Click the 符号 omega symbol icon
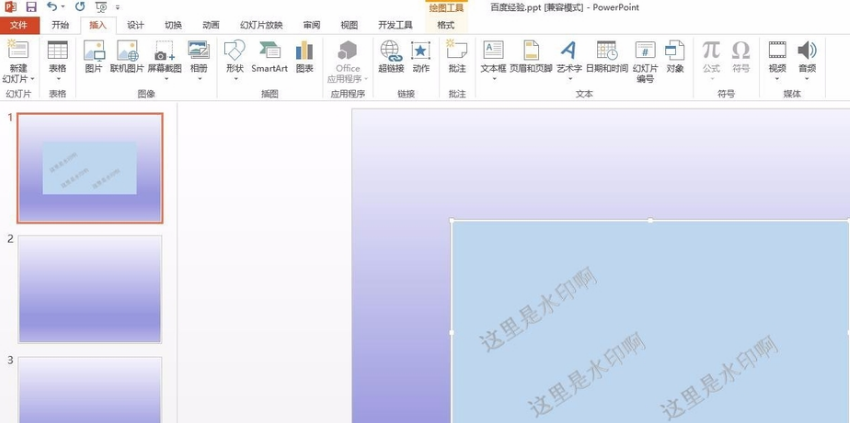850x423 pixels. 740,50
